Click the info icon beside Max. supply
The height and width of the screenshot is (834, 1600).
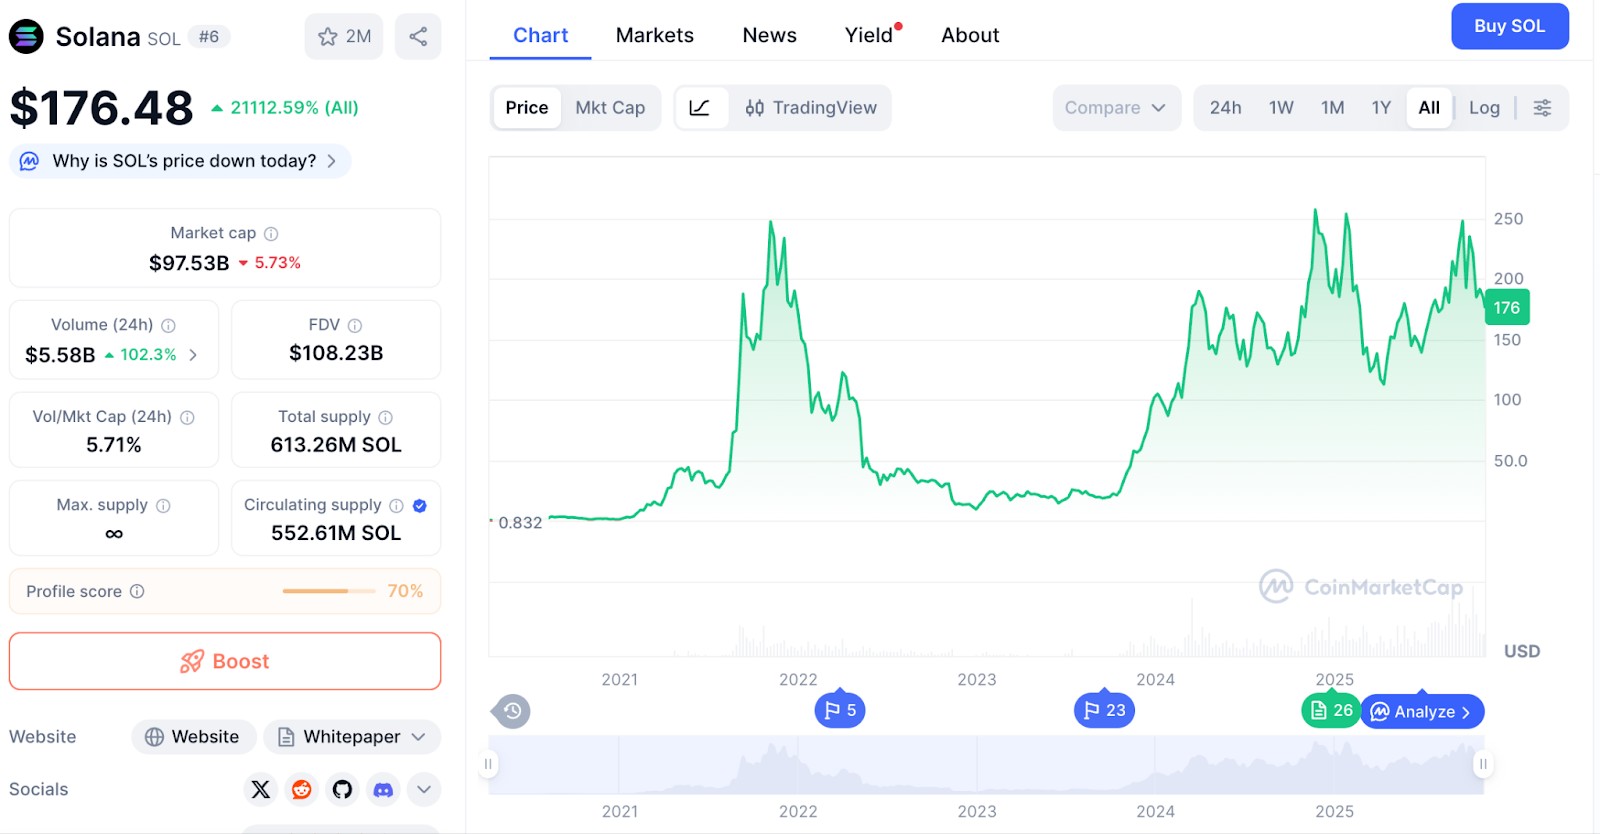click(x=163, y=506)
